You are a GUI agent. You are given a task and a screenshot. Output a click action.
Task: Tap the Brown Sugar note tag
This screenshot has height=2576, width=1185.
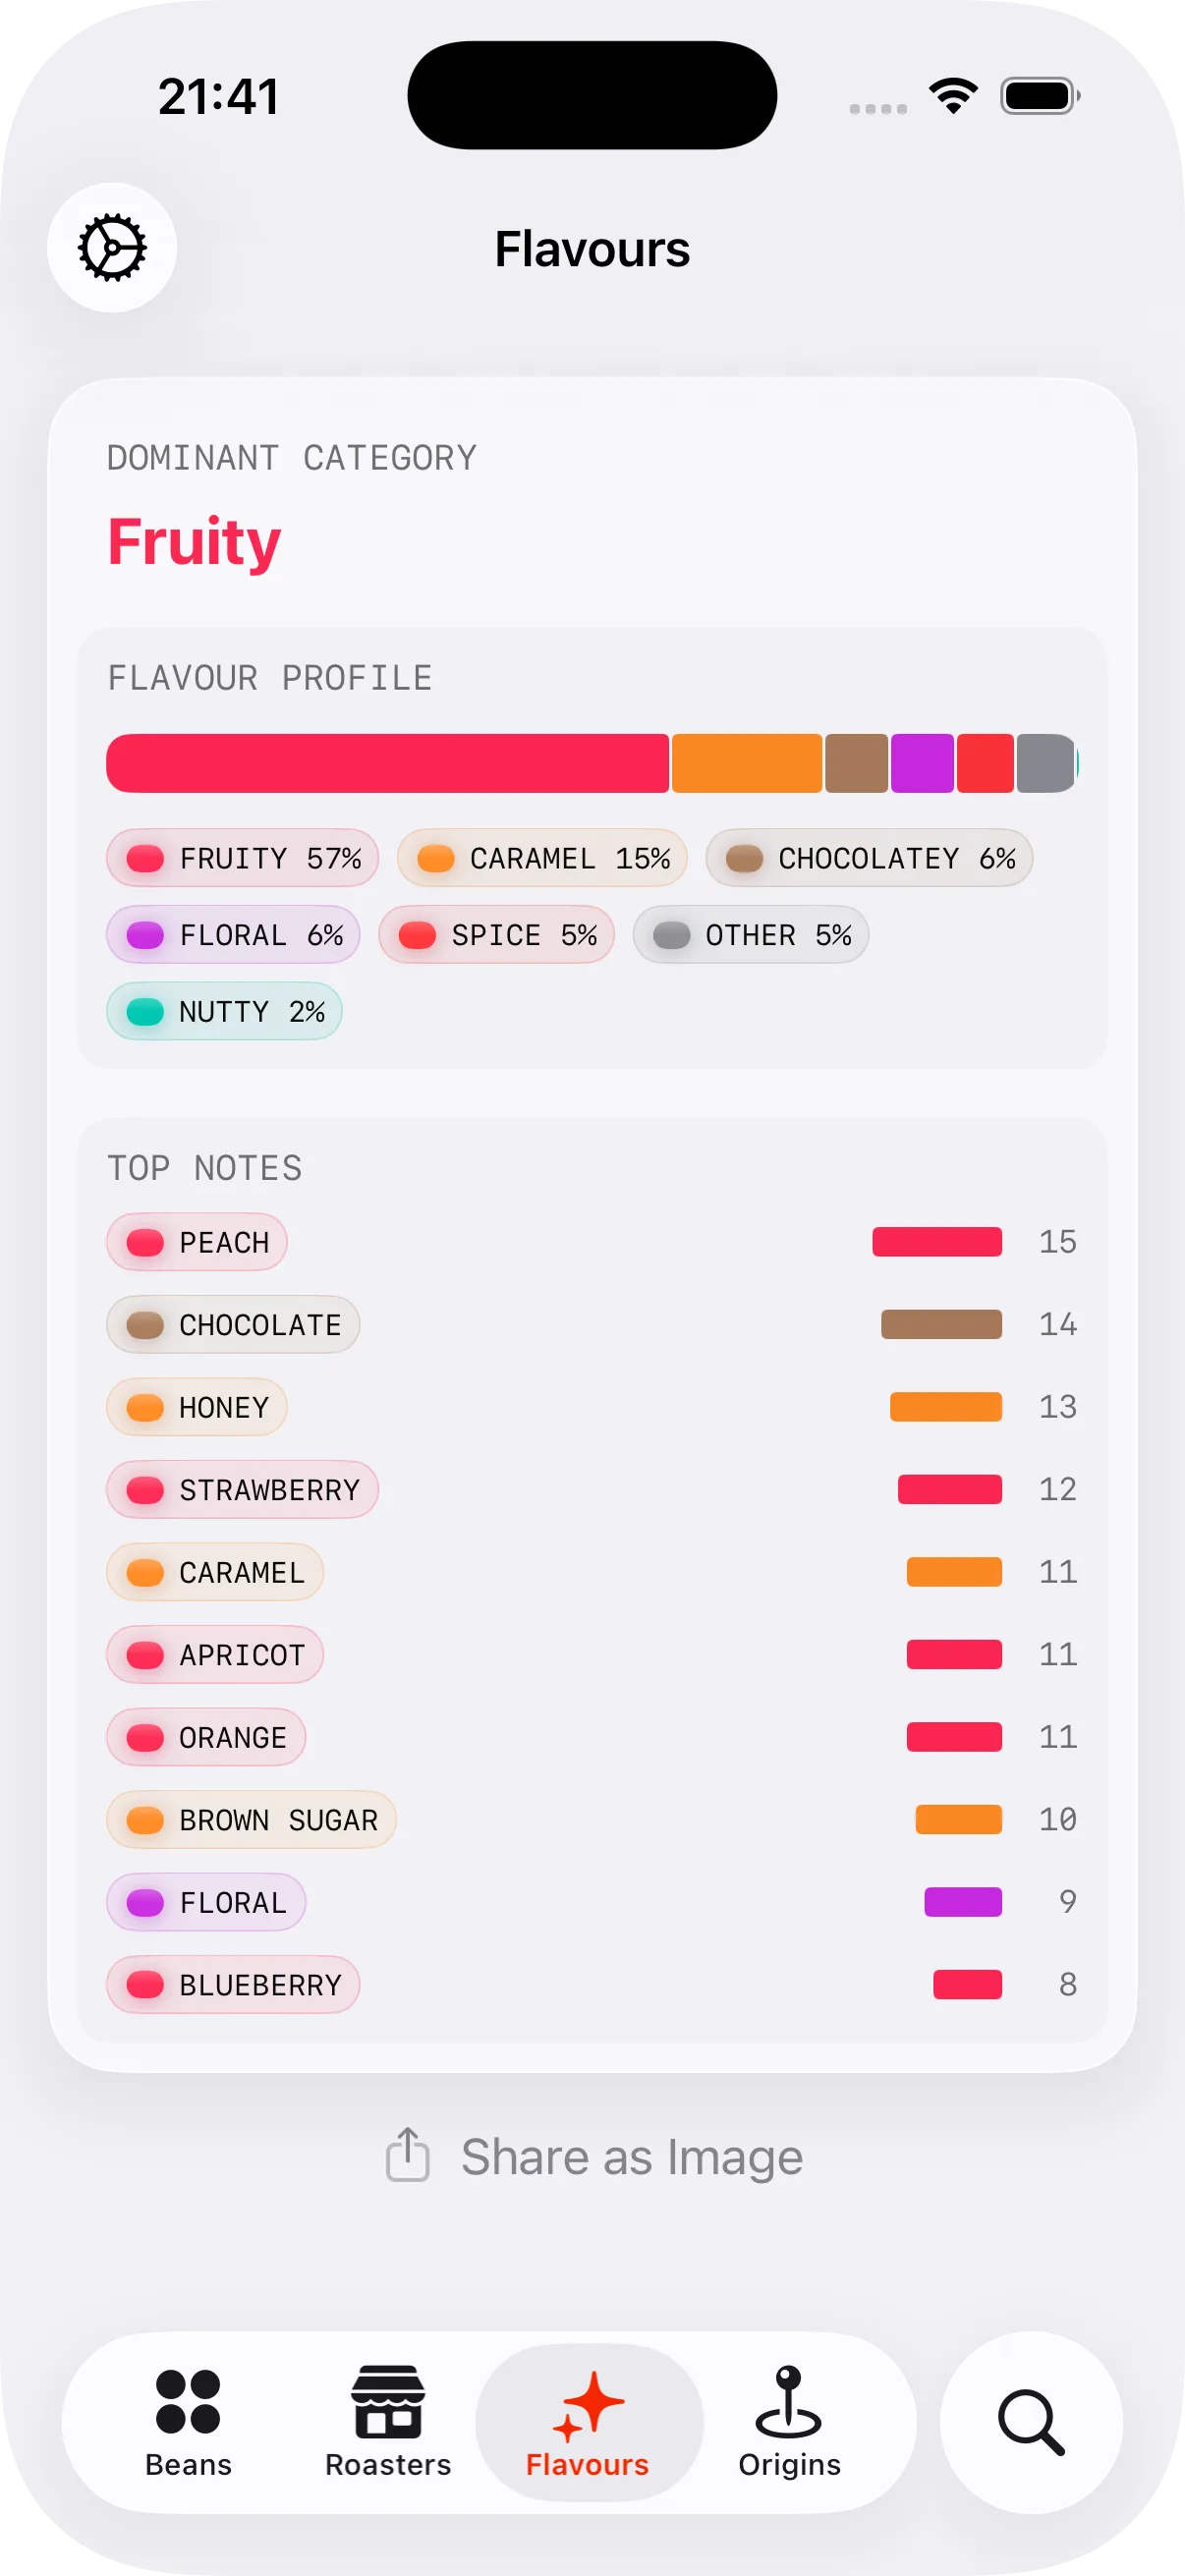point(251,1819)
